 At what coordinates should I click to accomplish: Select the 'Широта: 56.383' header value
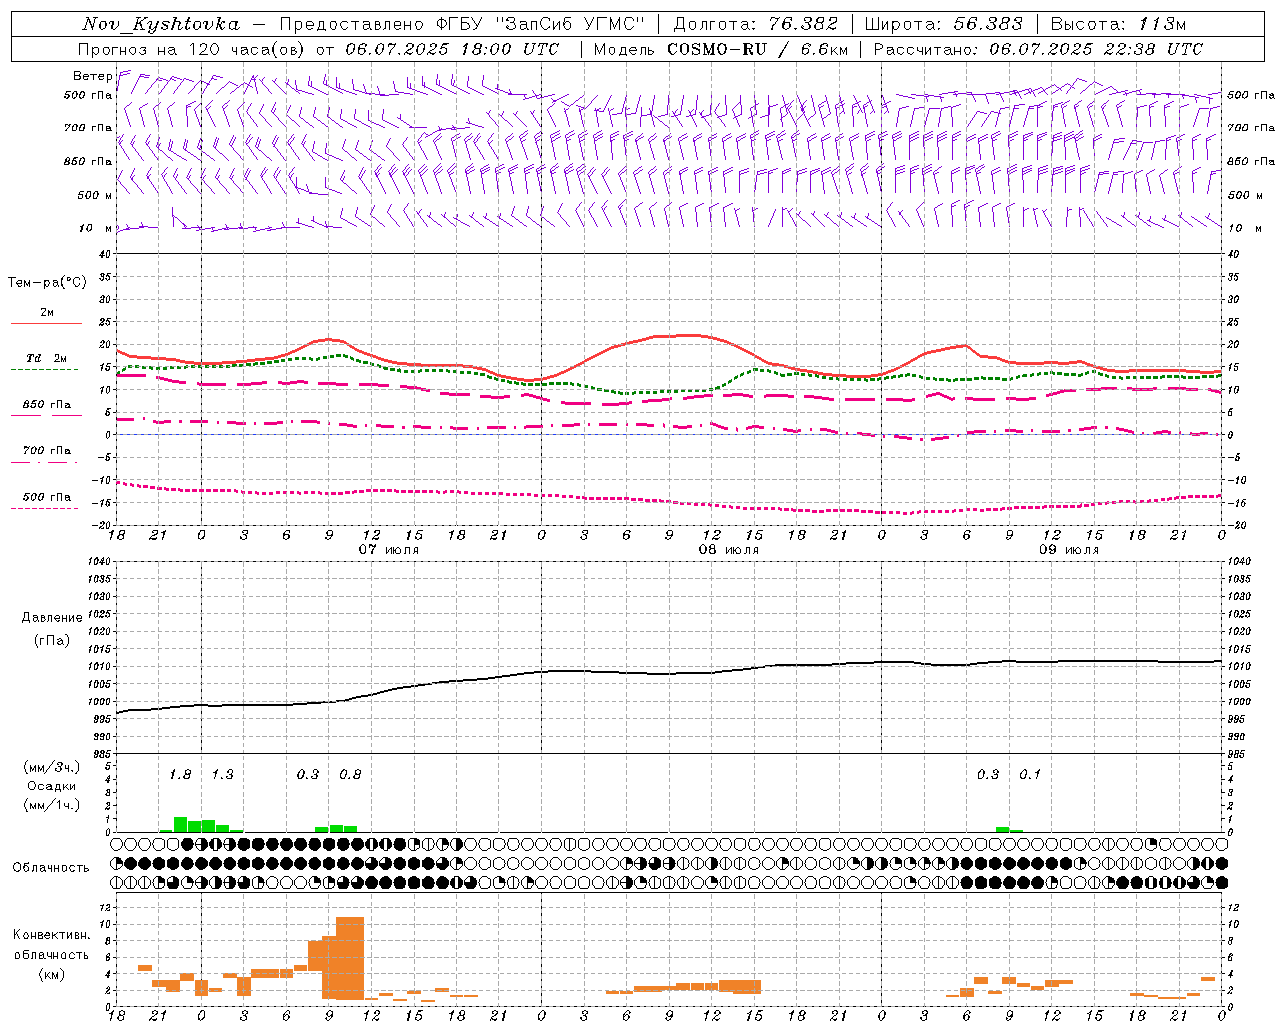943,24
